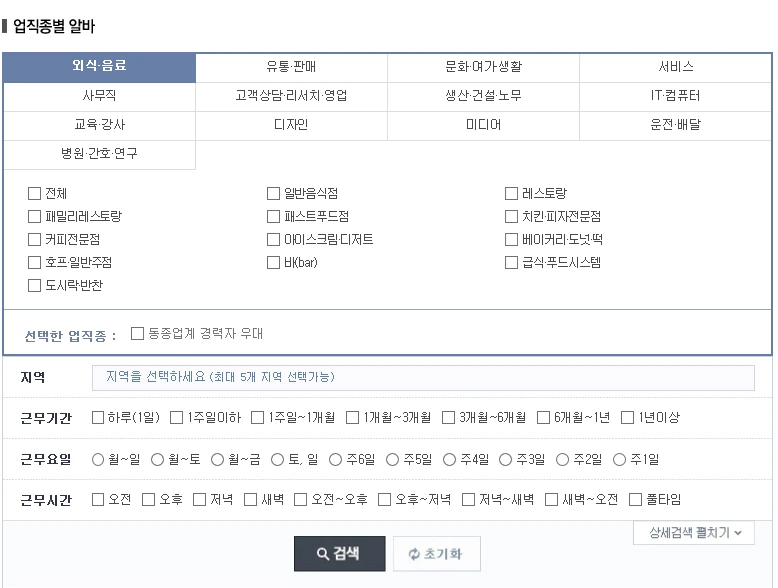
Task: Pick the 월~금 radio option
Action: [217, 460]
